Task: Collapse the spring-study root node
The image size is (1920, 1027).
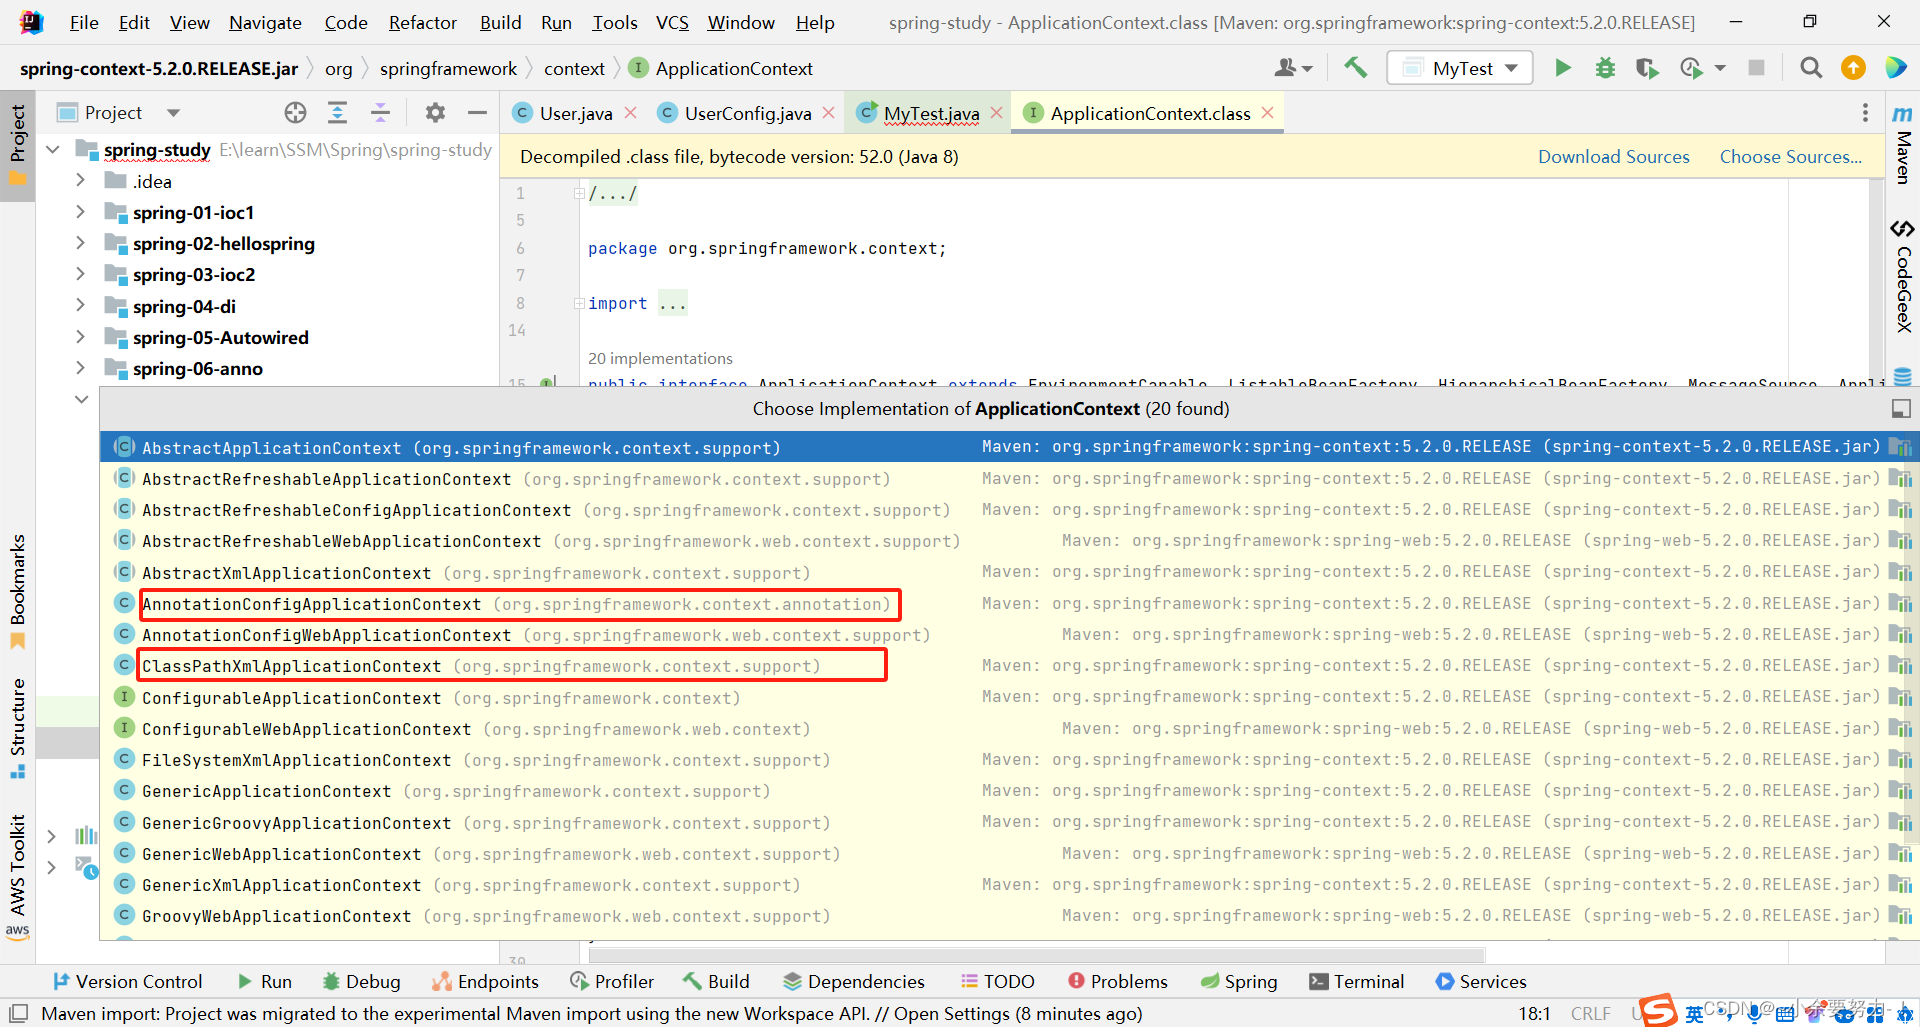Action: click(53, 150)
